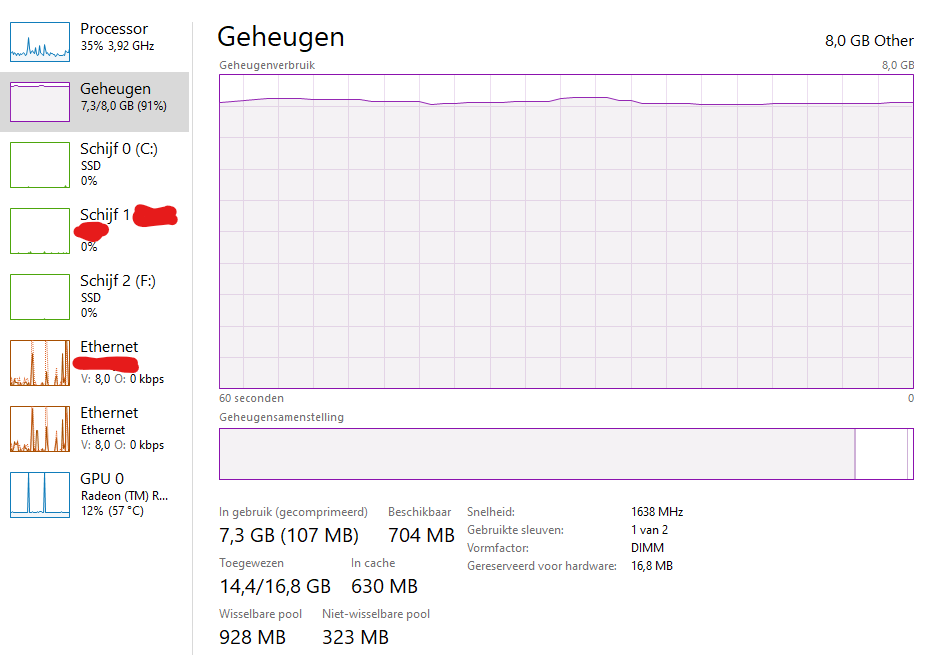Viewport: 933px width, 655px height.
Task: Click the 8,0 GB Other label
Action: pos(869,41)
